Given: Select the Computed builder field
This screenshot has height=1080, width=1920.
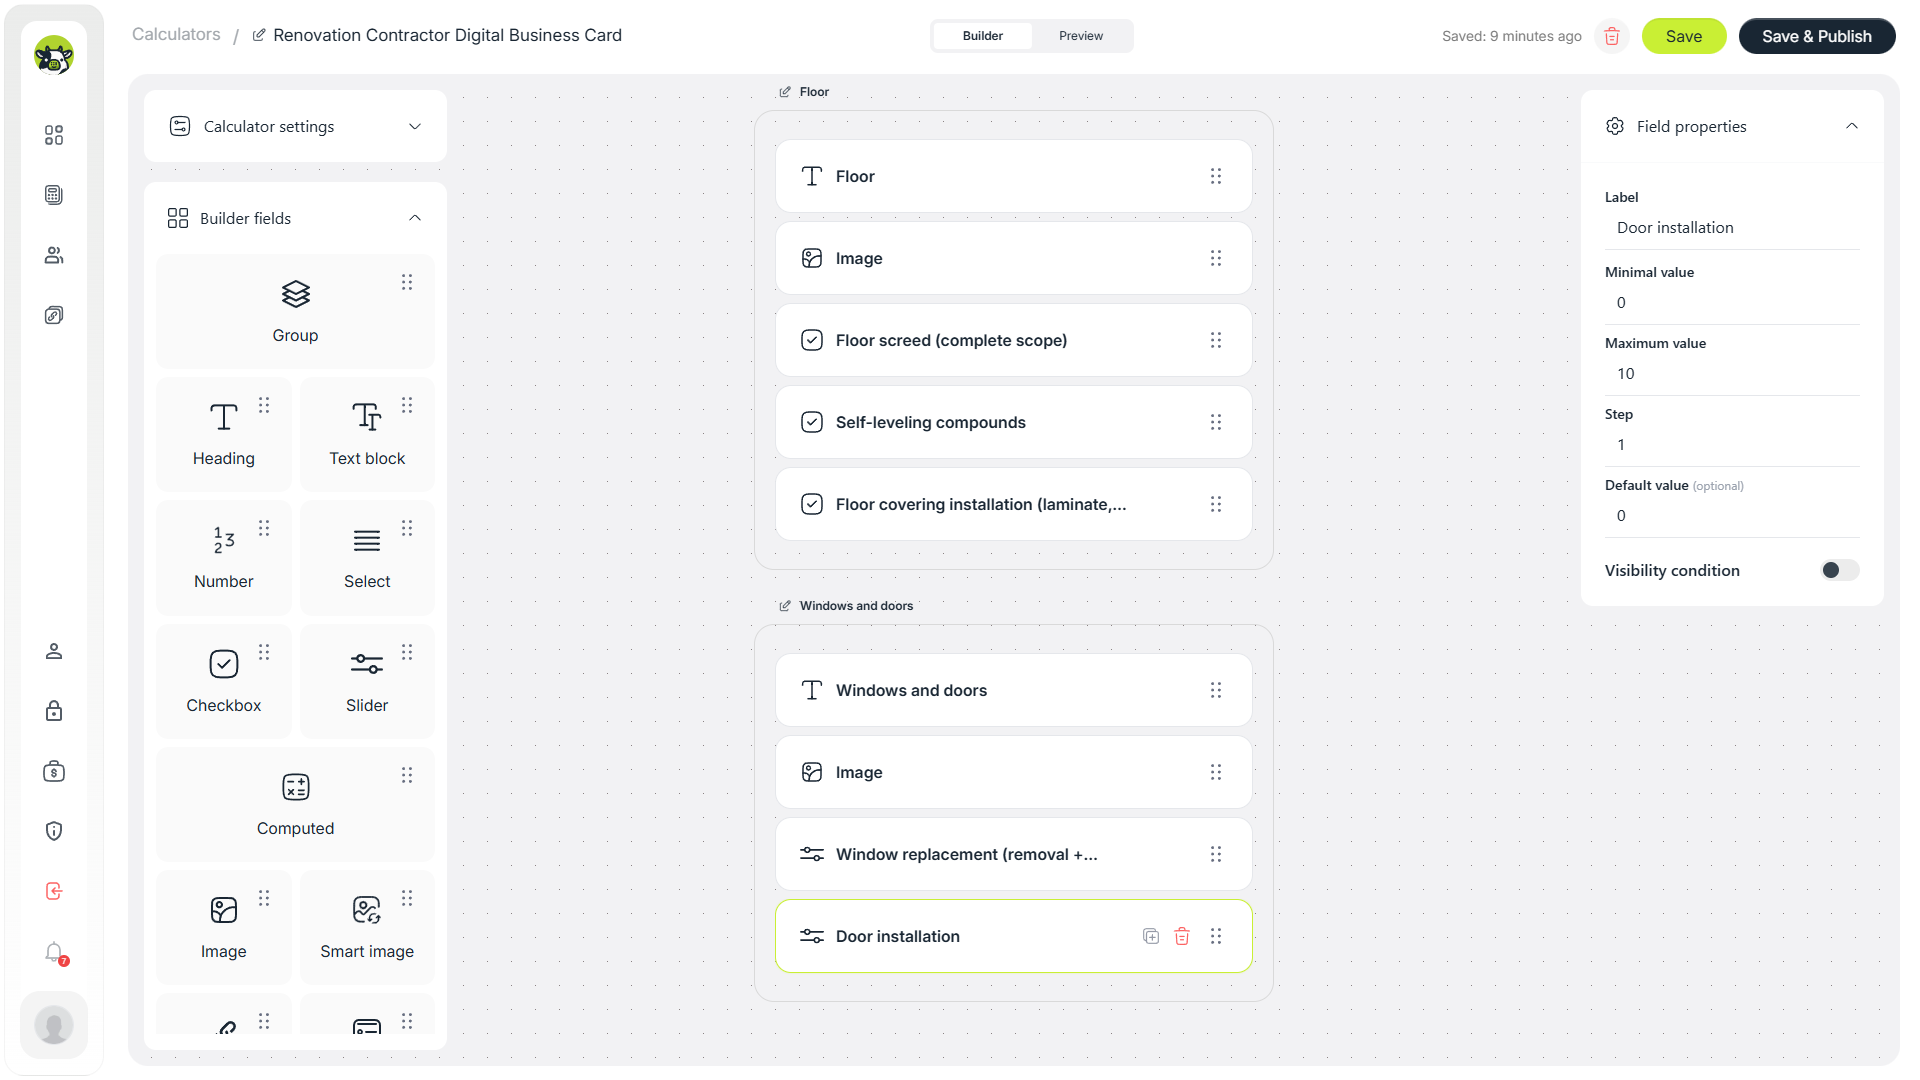Looking at the screenshot, I should (295, 804).
